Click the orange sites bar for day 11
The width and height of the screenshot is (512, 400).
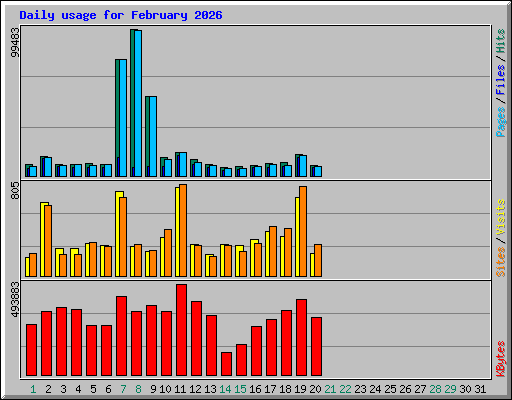[x=183, y=231]
